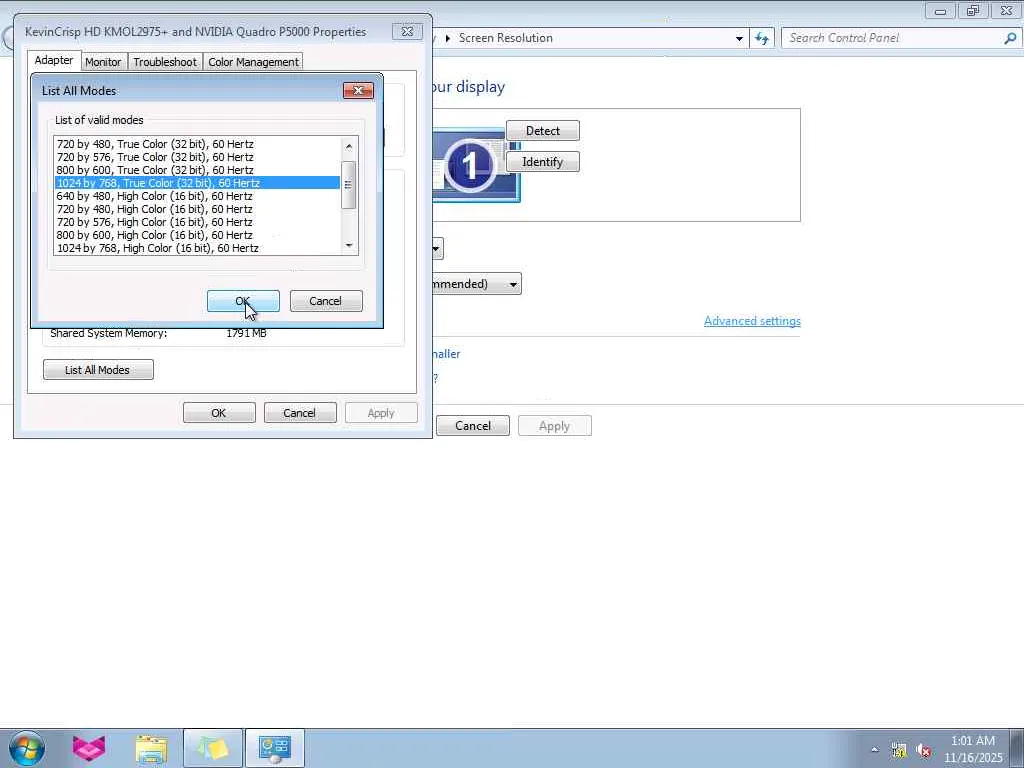The image size is (1024, 768).
Task: Select 800 by 600 True Color mode
Action: pyautogui.click(x=197, y=170)
